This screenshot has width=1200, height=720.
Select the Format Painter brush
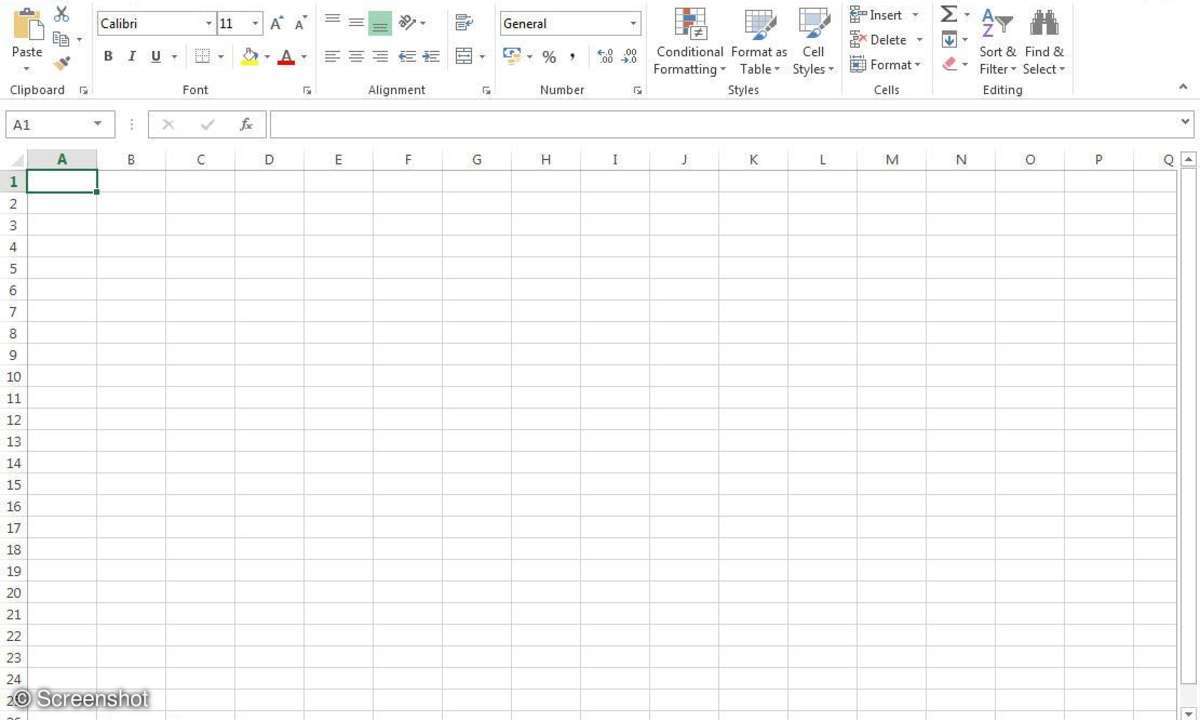point(62,64)
